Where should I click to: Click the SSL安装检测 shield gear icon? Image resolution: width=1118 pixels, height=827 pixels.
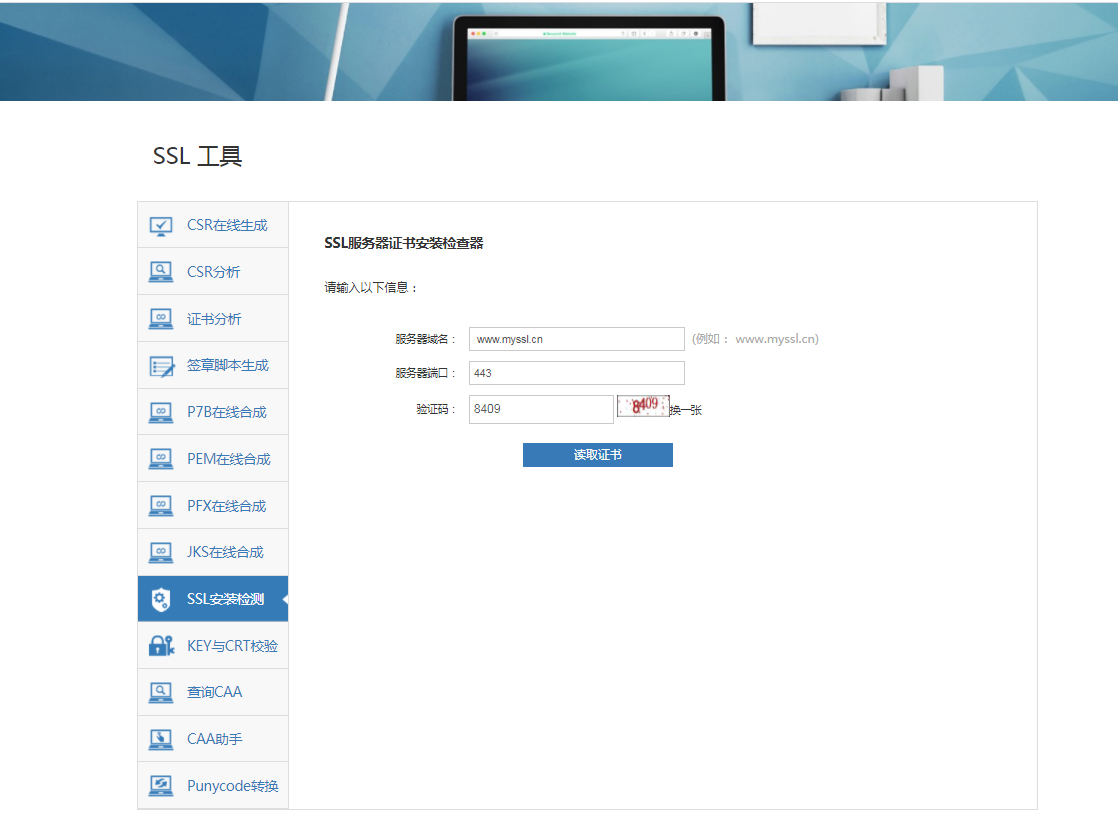(x=161, y=600)
